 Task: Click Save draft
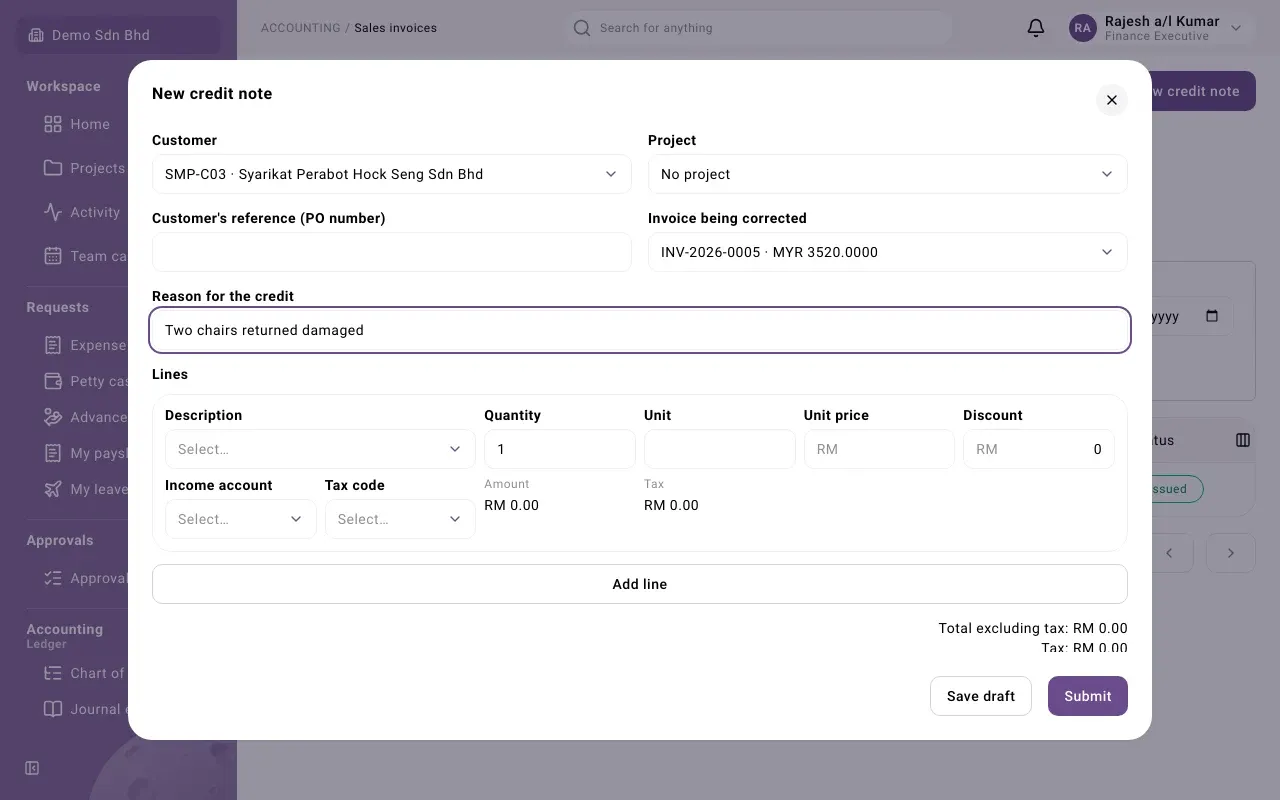click(x=981, y=696)
